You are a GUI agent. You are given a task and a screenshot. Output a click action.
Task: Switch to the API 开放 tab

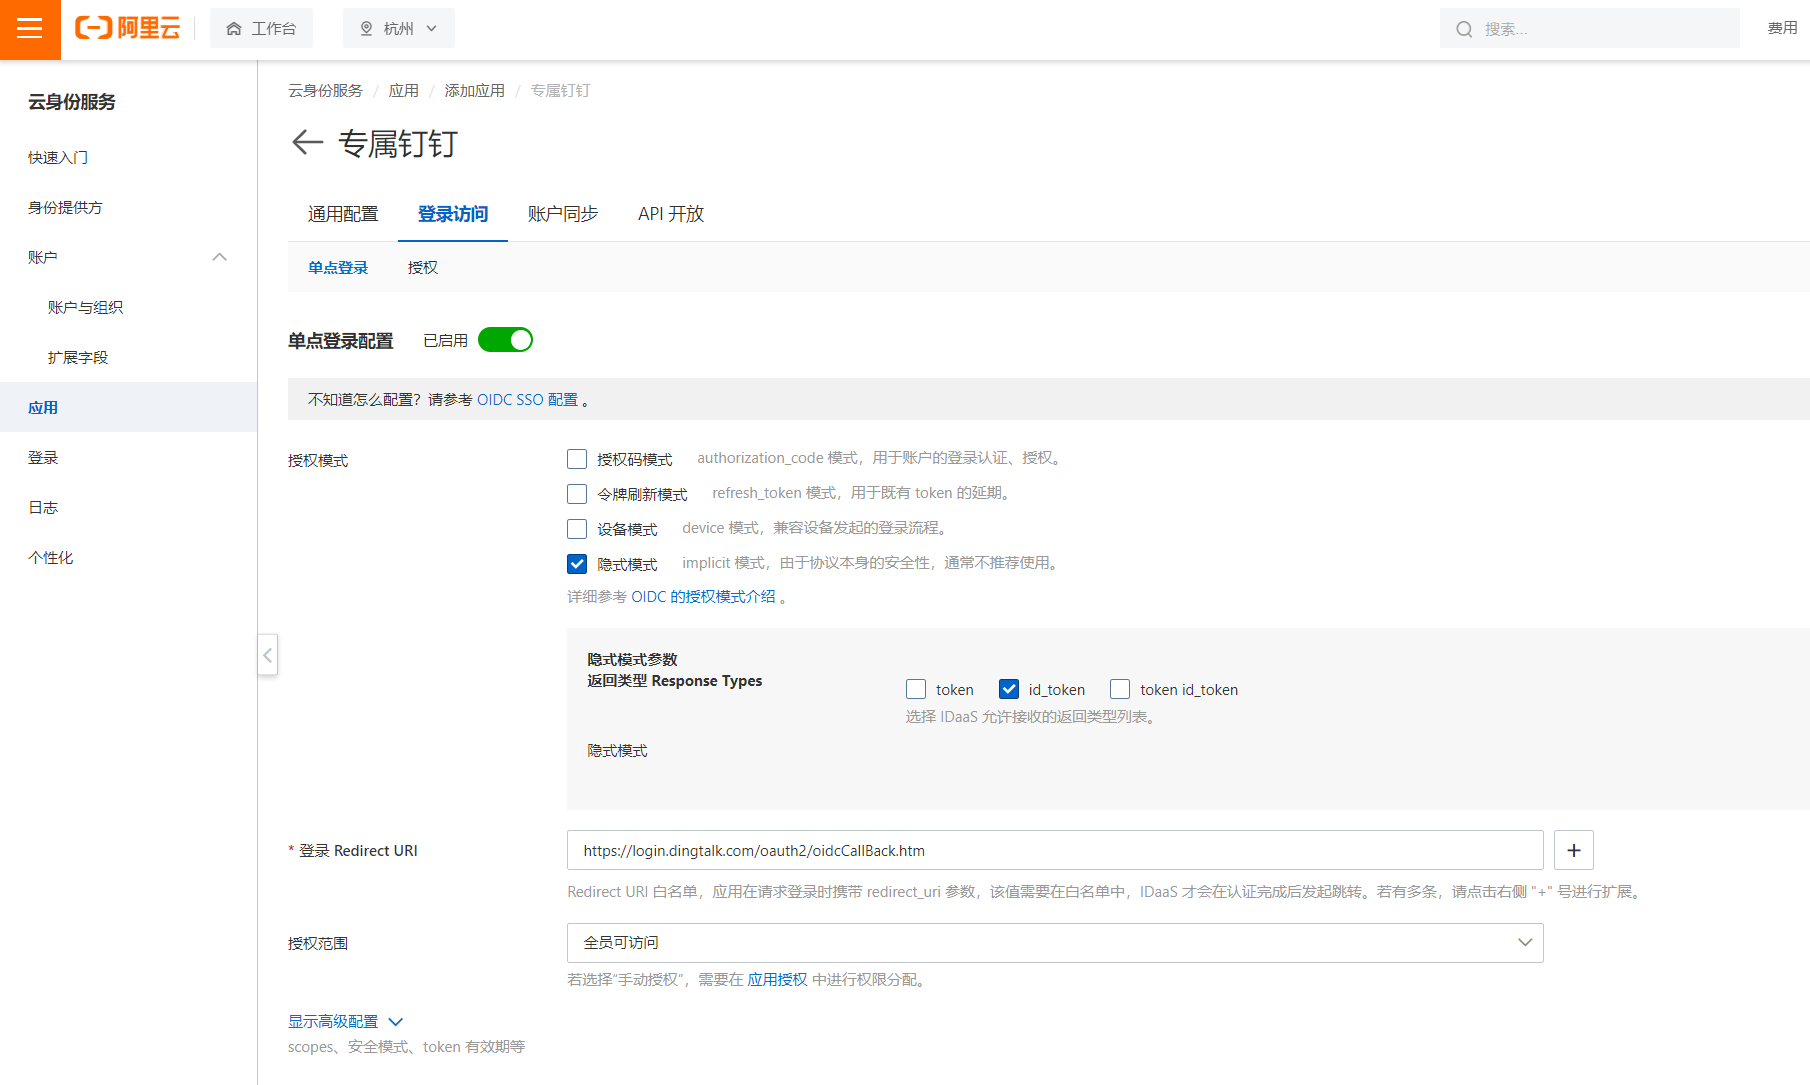(x=671, y=214)
